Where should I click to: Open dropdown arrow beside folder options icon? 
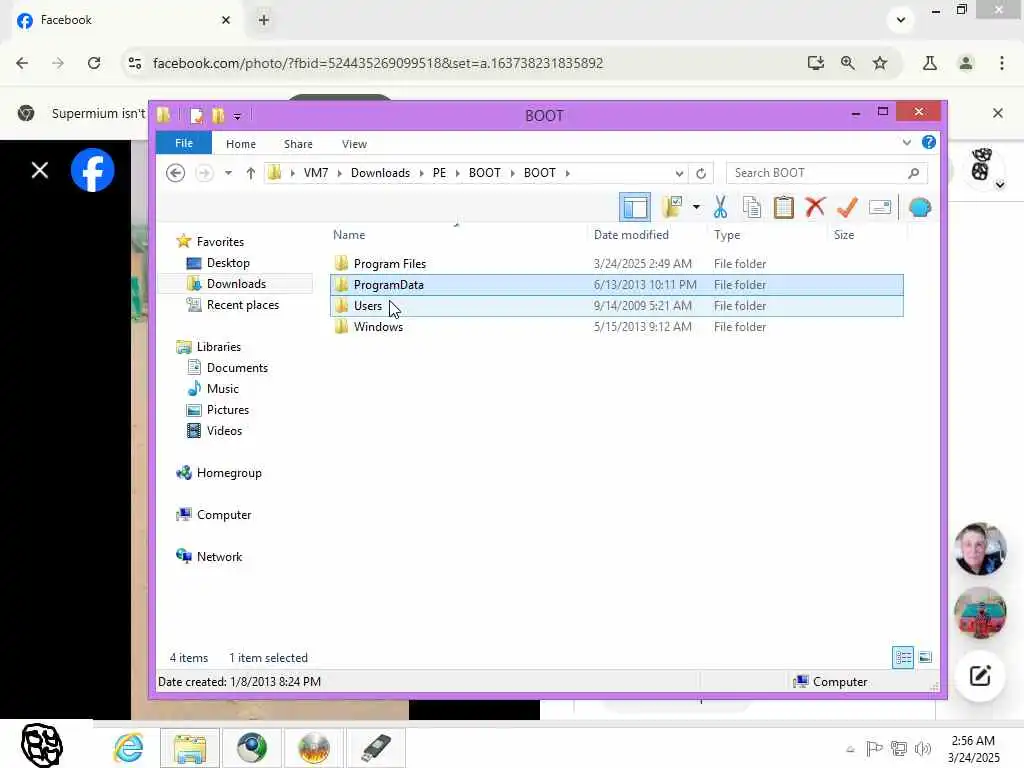point(696,208)
